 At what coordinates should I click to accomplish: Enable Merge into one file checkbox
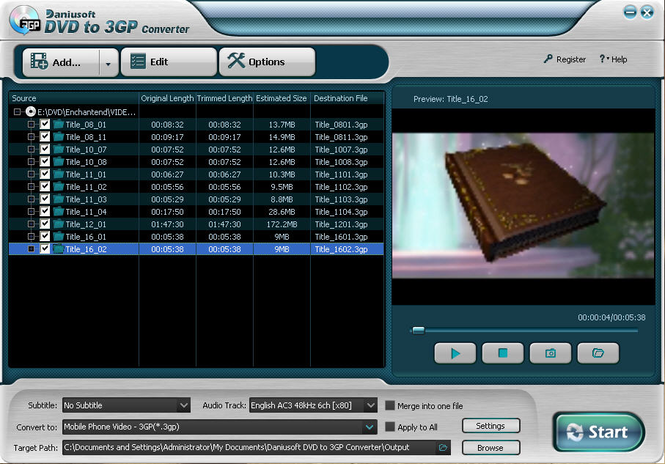[x=390, y=405]
